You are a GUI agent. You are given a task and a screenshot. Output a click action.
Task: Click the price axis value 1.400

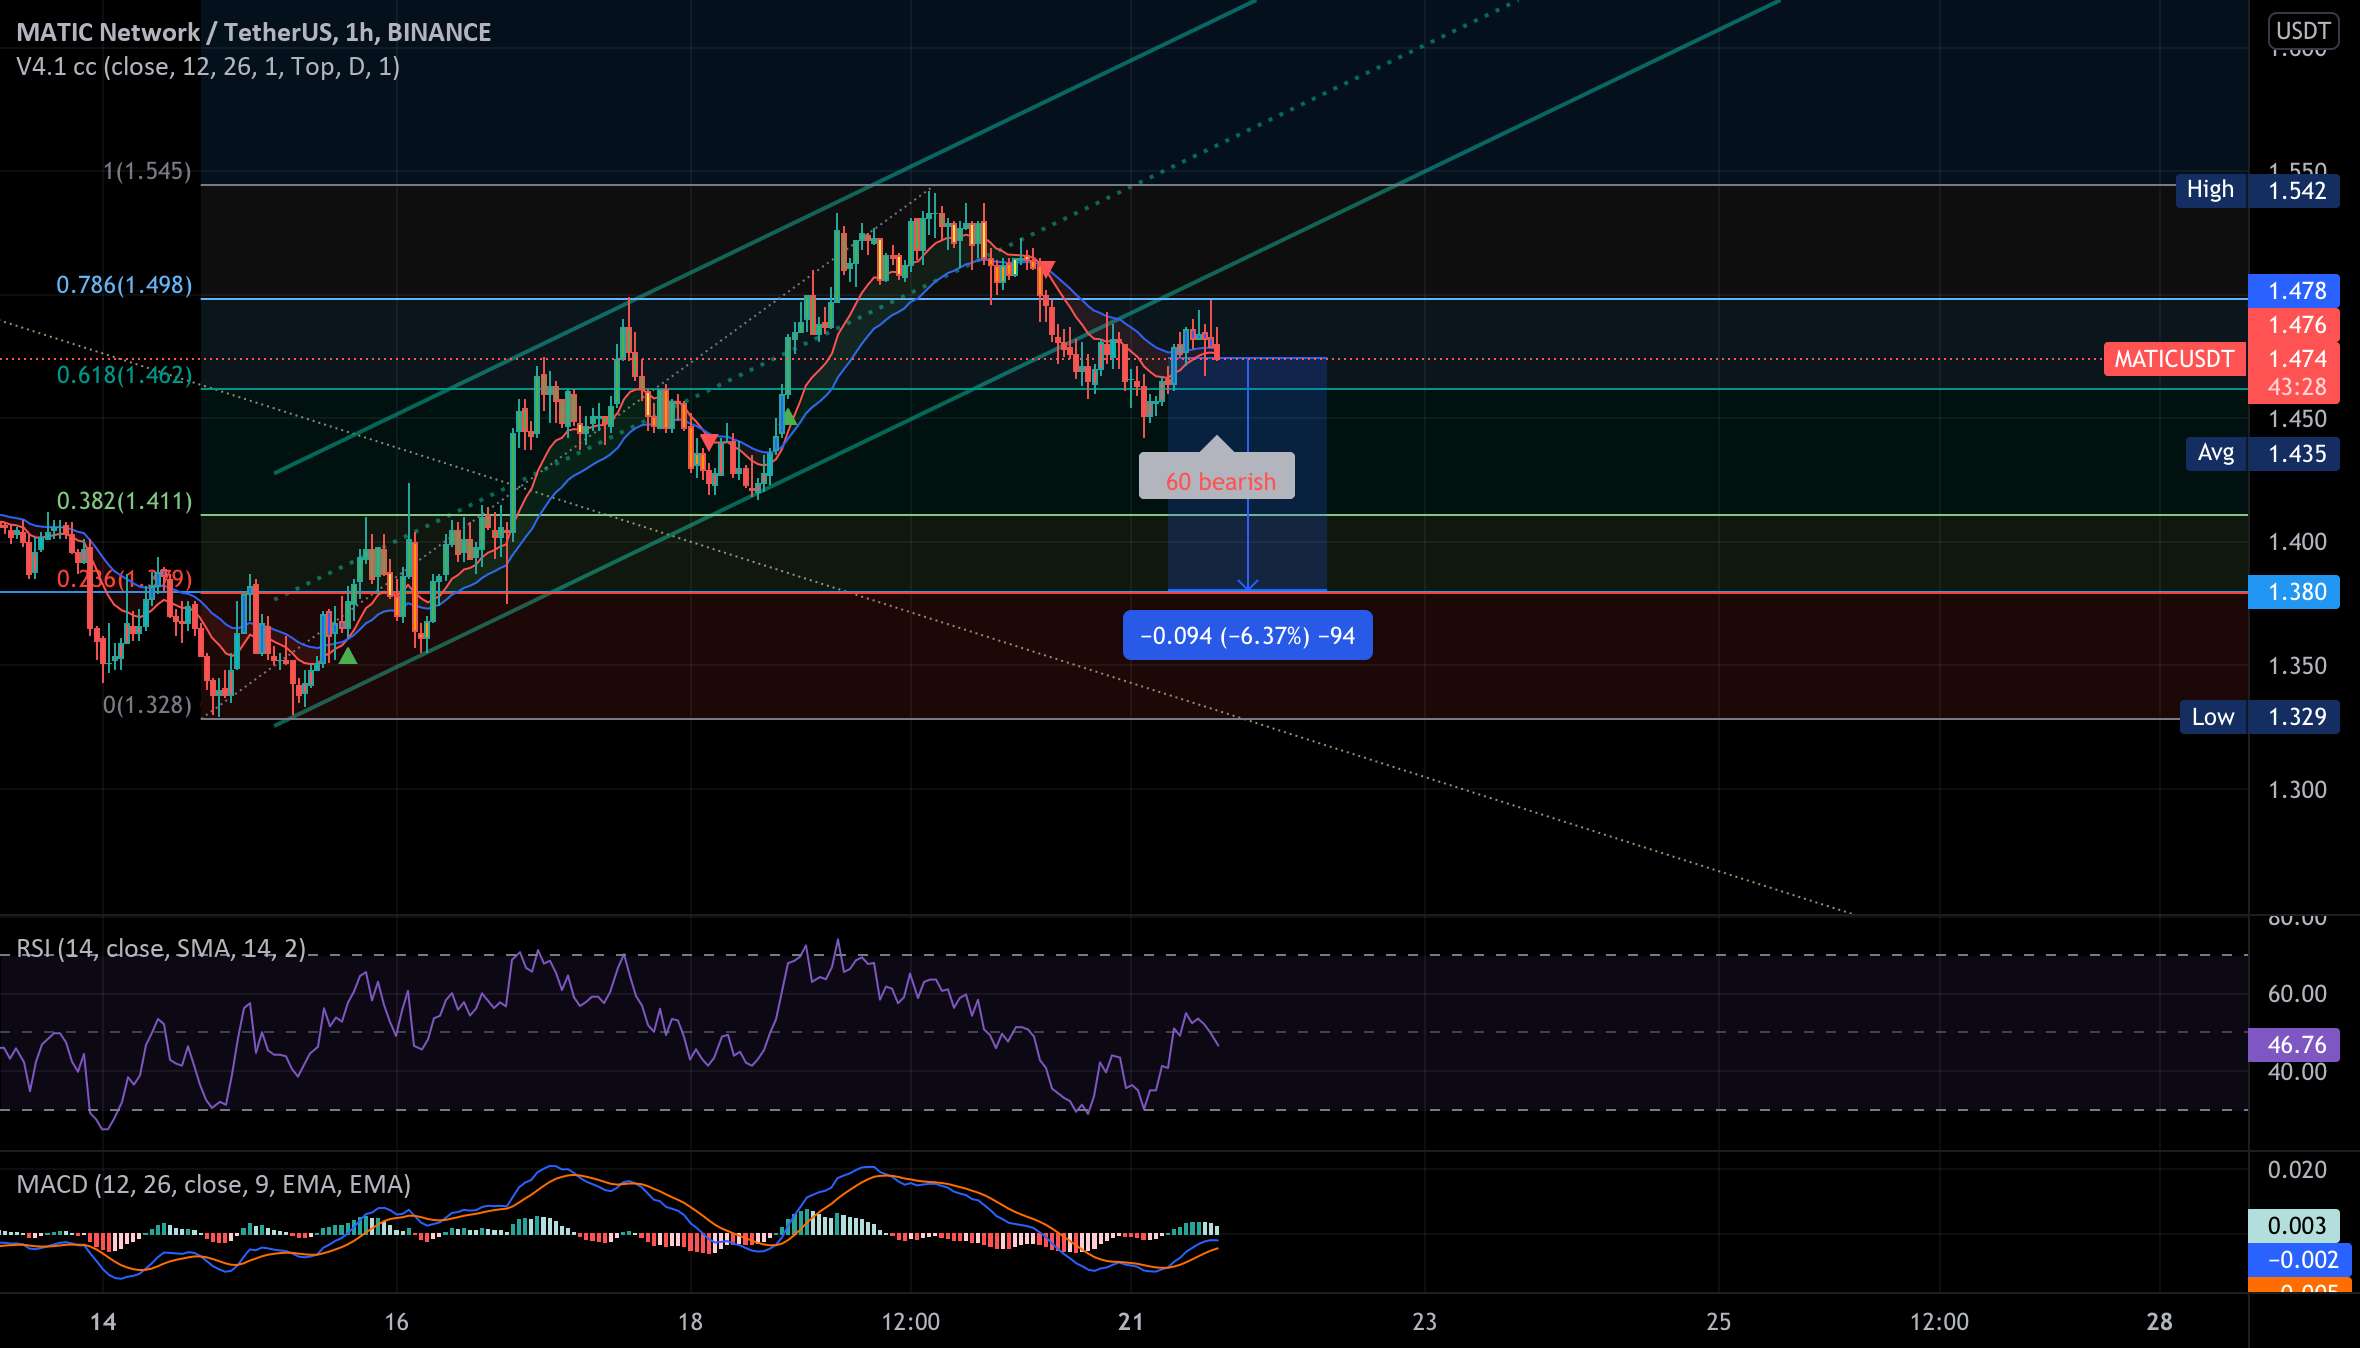point(2297,542)
